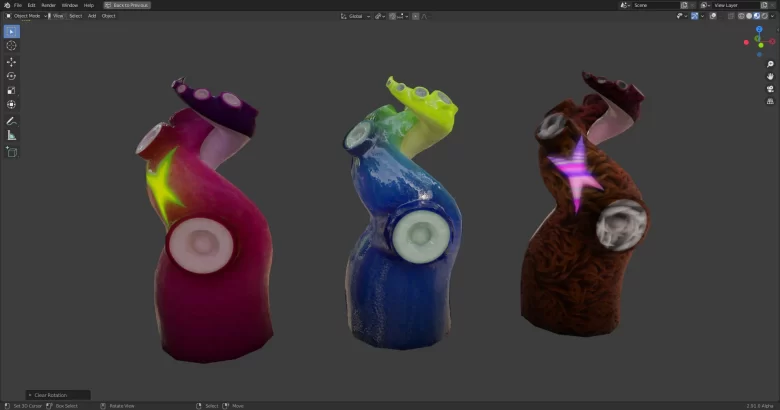The image size is (780, 410).
Task: Toggle the camera view icon
Action: (770, 89)
